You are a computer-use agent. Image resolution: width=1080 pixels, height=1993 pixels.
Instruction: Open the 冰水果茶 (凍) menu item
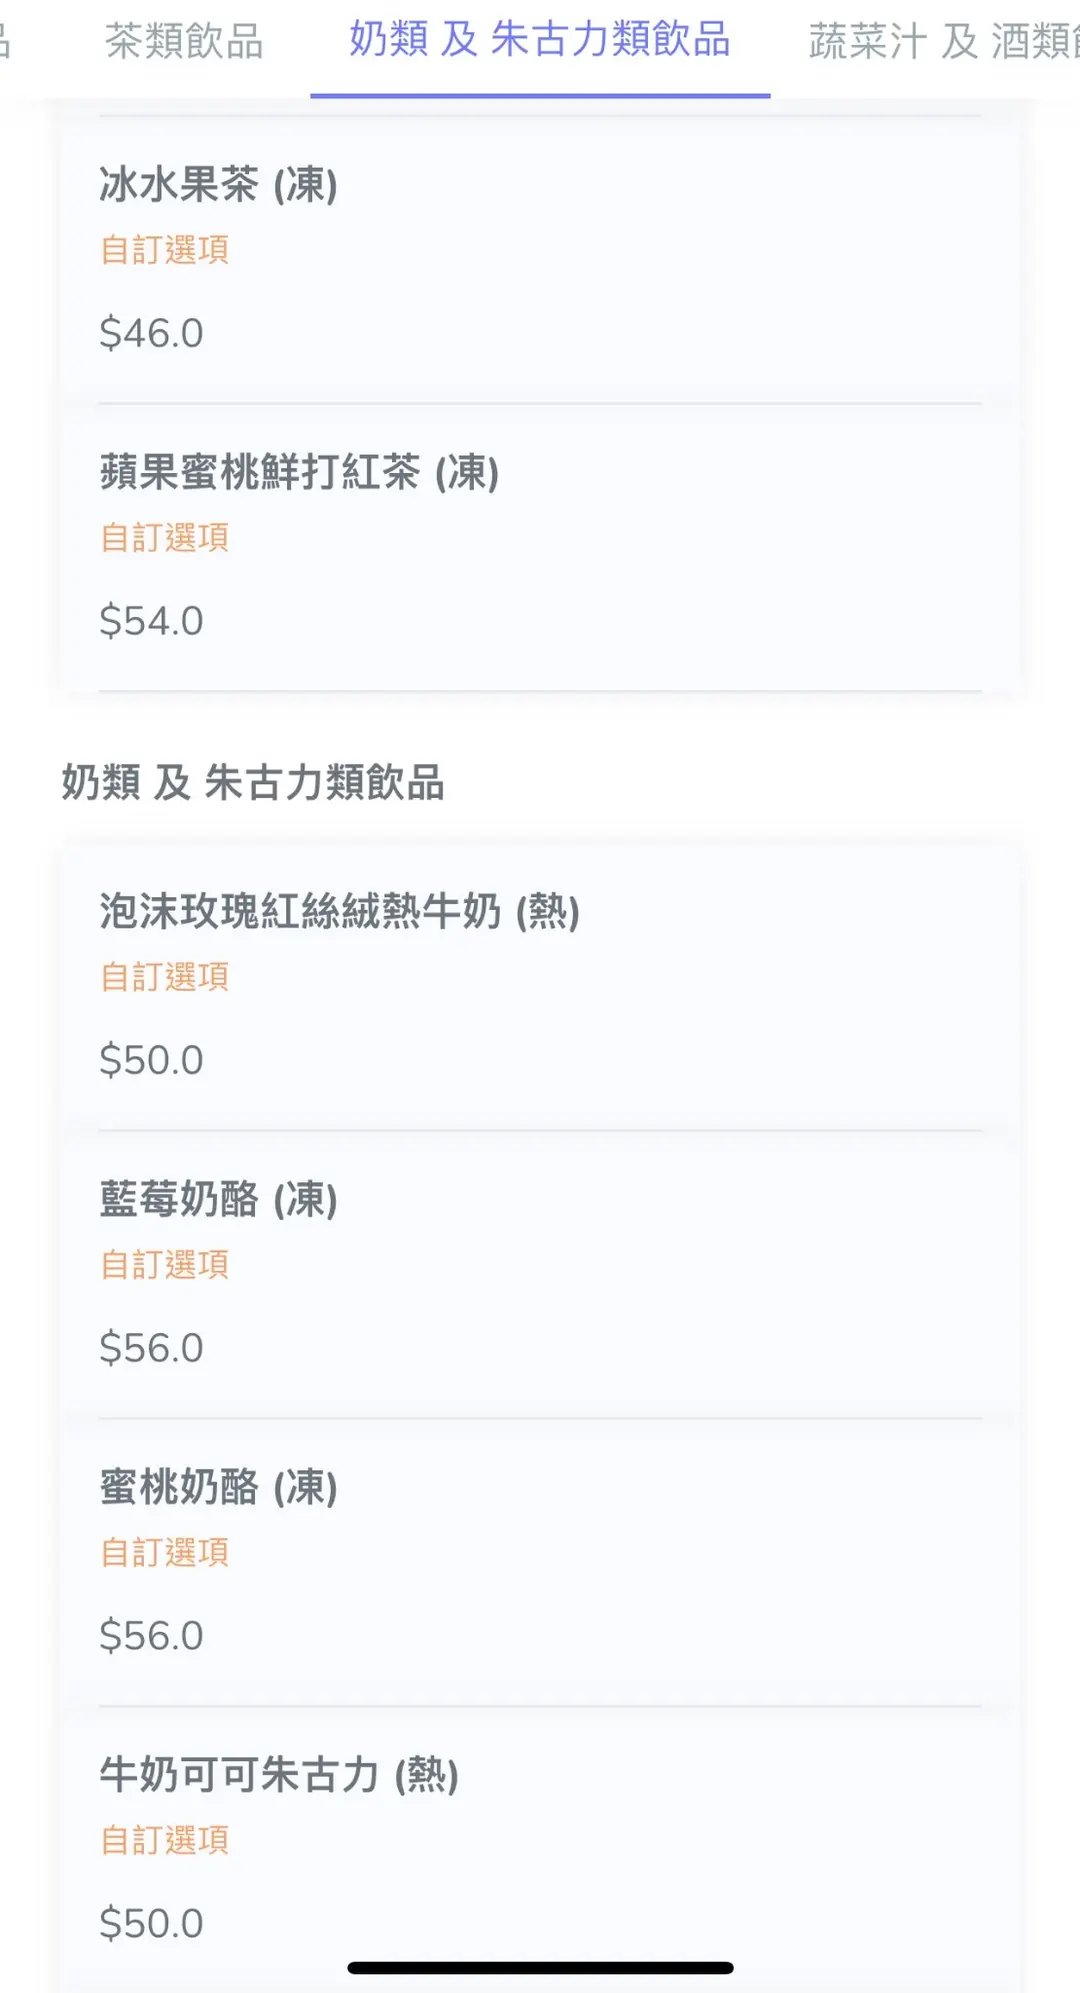pyautogui.click(x=219, y=185)
